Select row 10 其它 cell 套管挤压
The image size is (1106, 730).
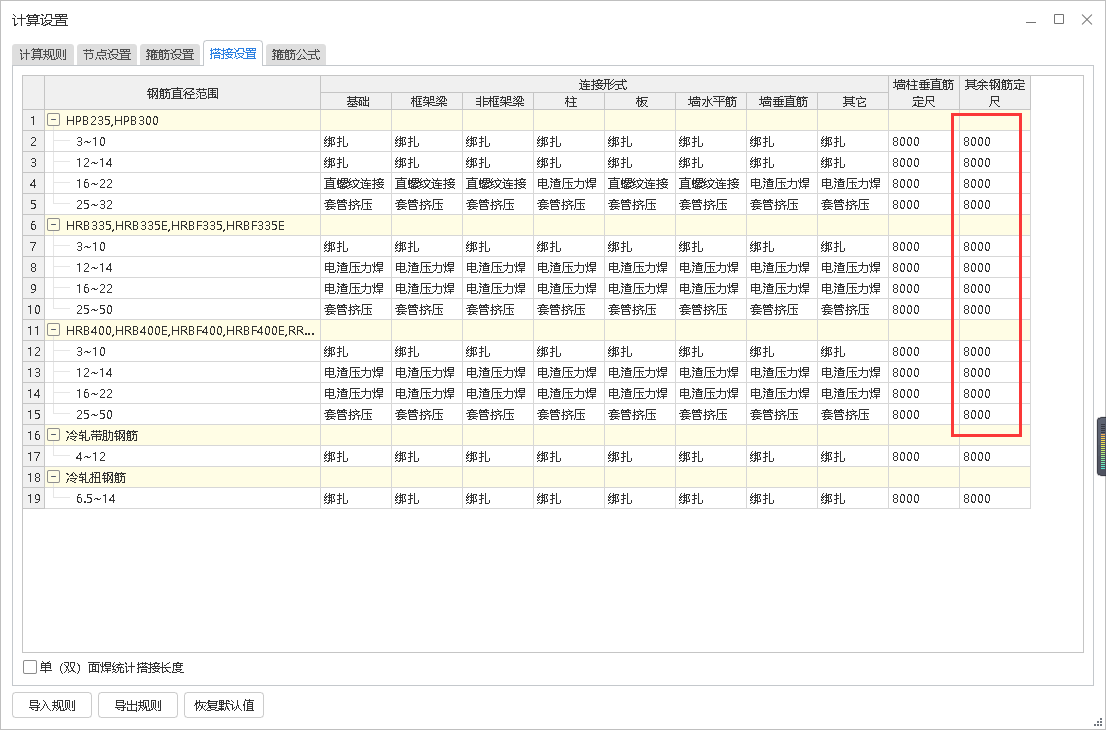click(853, 310)
